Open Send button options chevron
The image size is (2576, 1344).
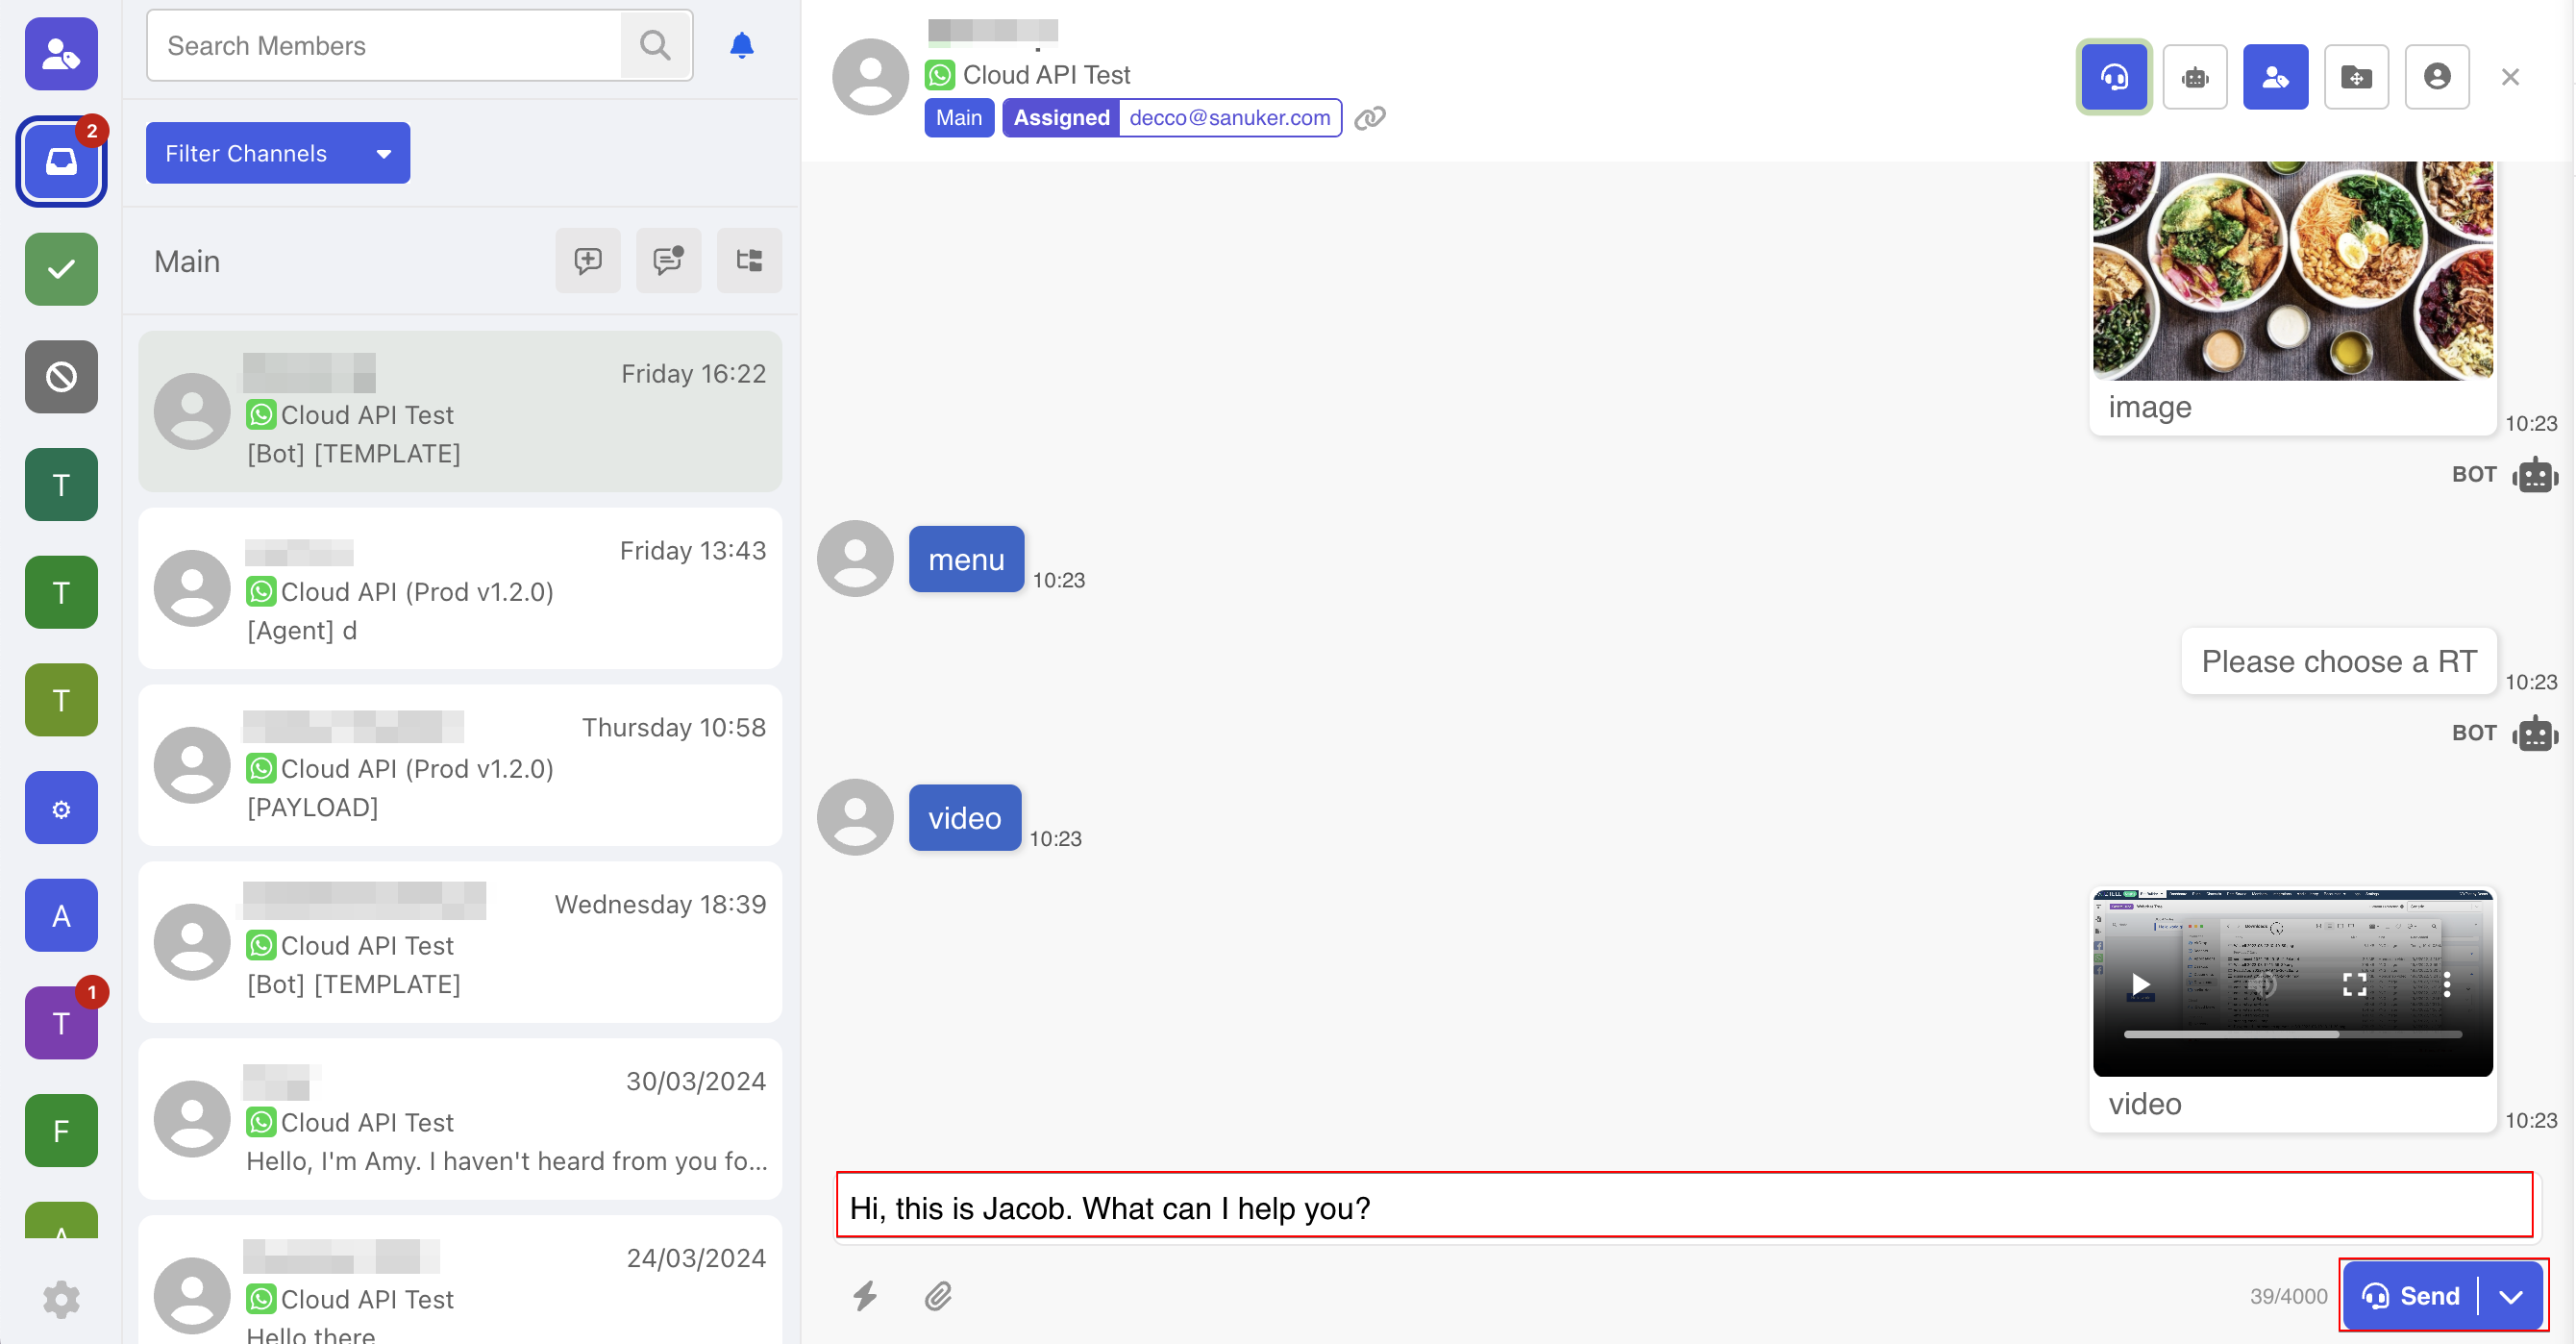pyautogui.click(x=2511, y=1295)
